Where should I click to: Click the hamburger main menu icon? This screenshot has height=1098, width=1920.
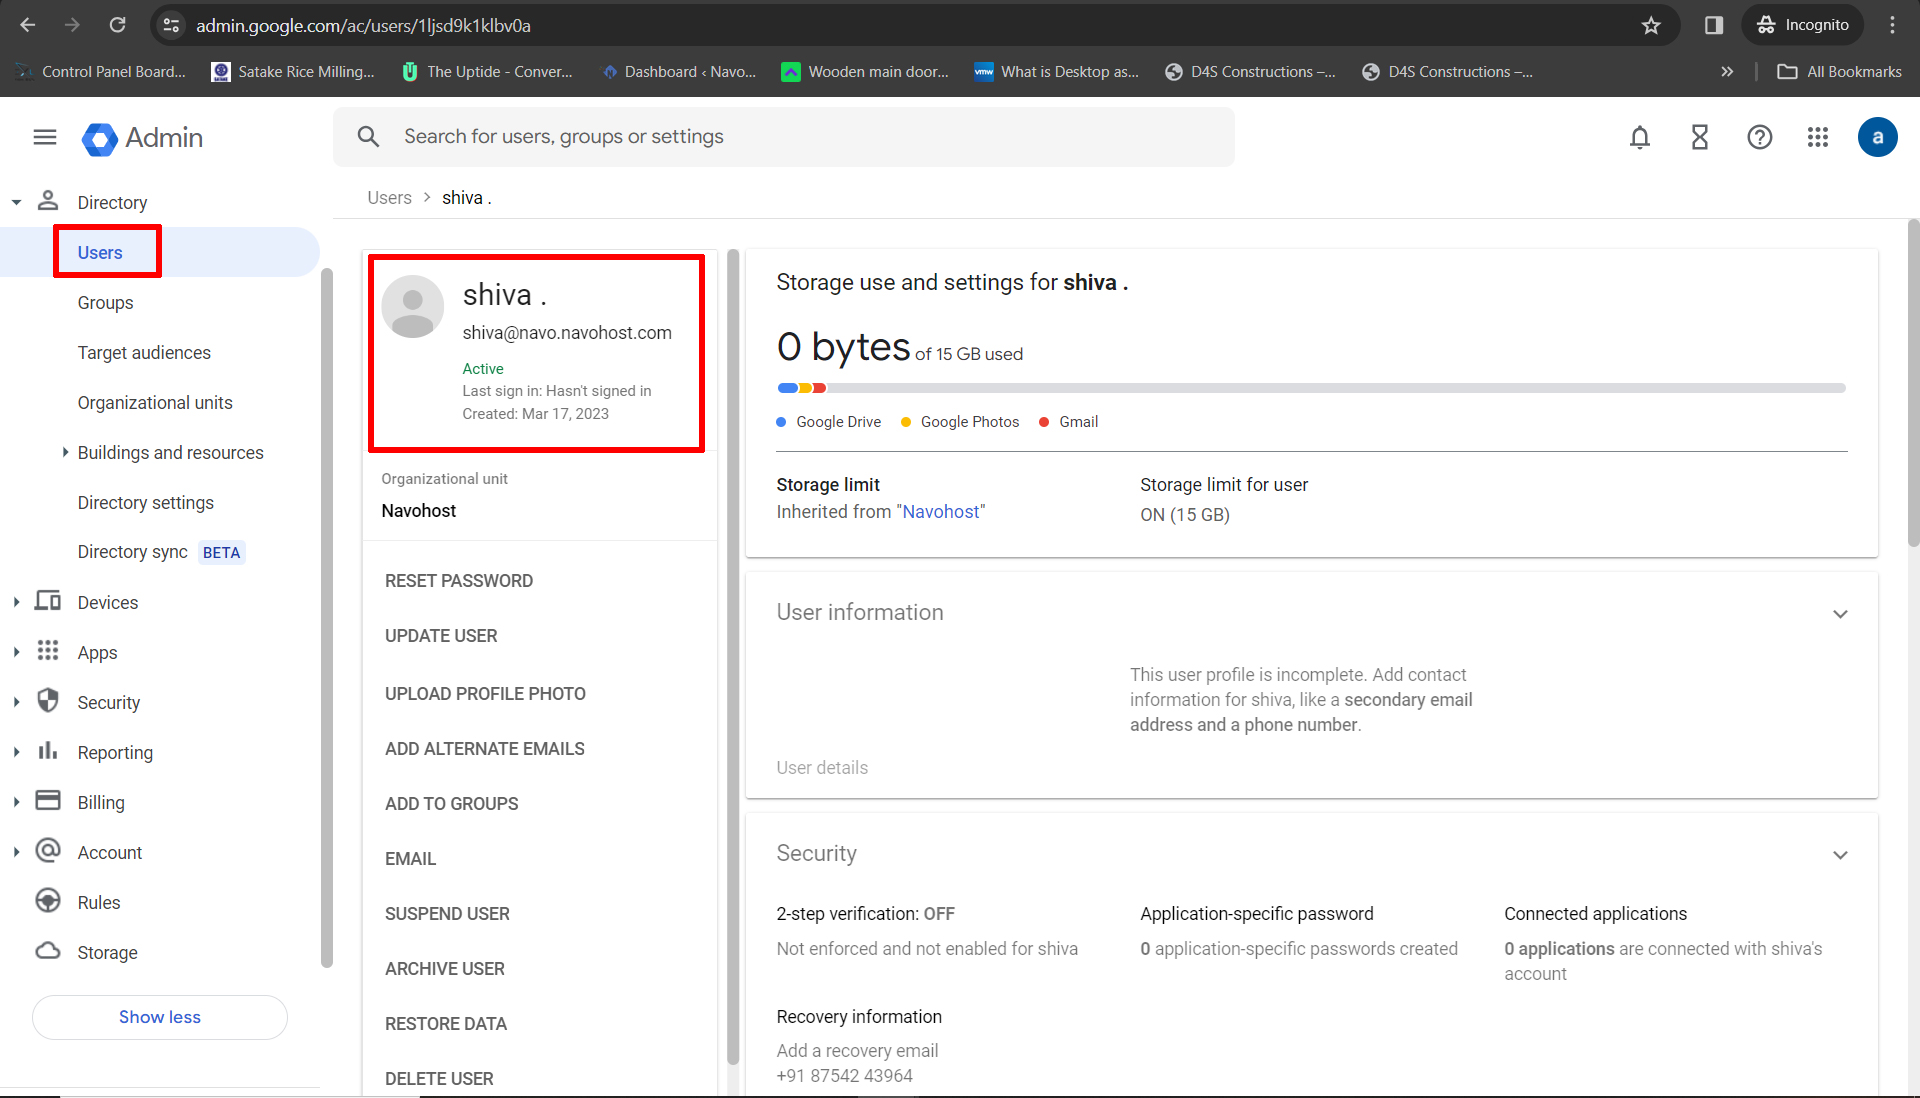pos(45,137)
